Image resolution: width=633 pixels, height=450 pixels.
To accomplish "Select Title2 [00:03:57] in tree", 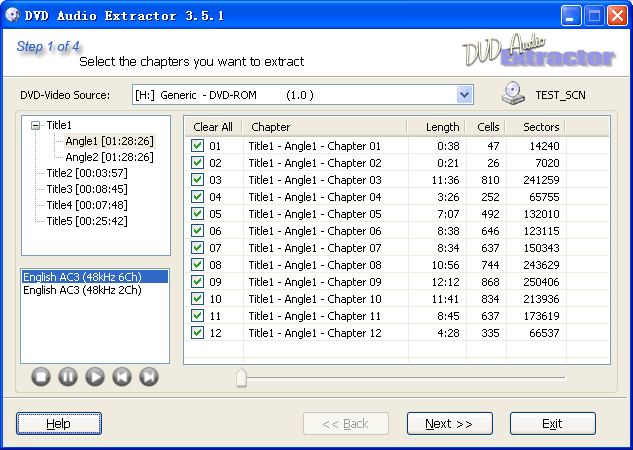I will pyautogui.click(x=87, y=173).
